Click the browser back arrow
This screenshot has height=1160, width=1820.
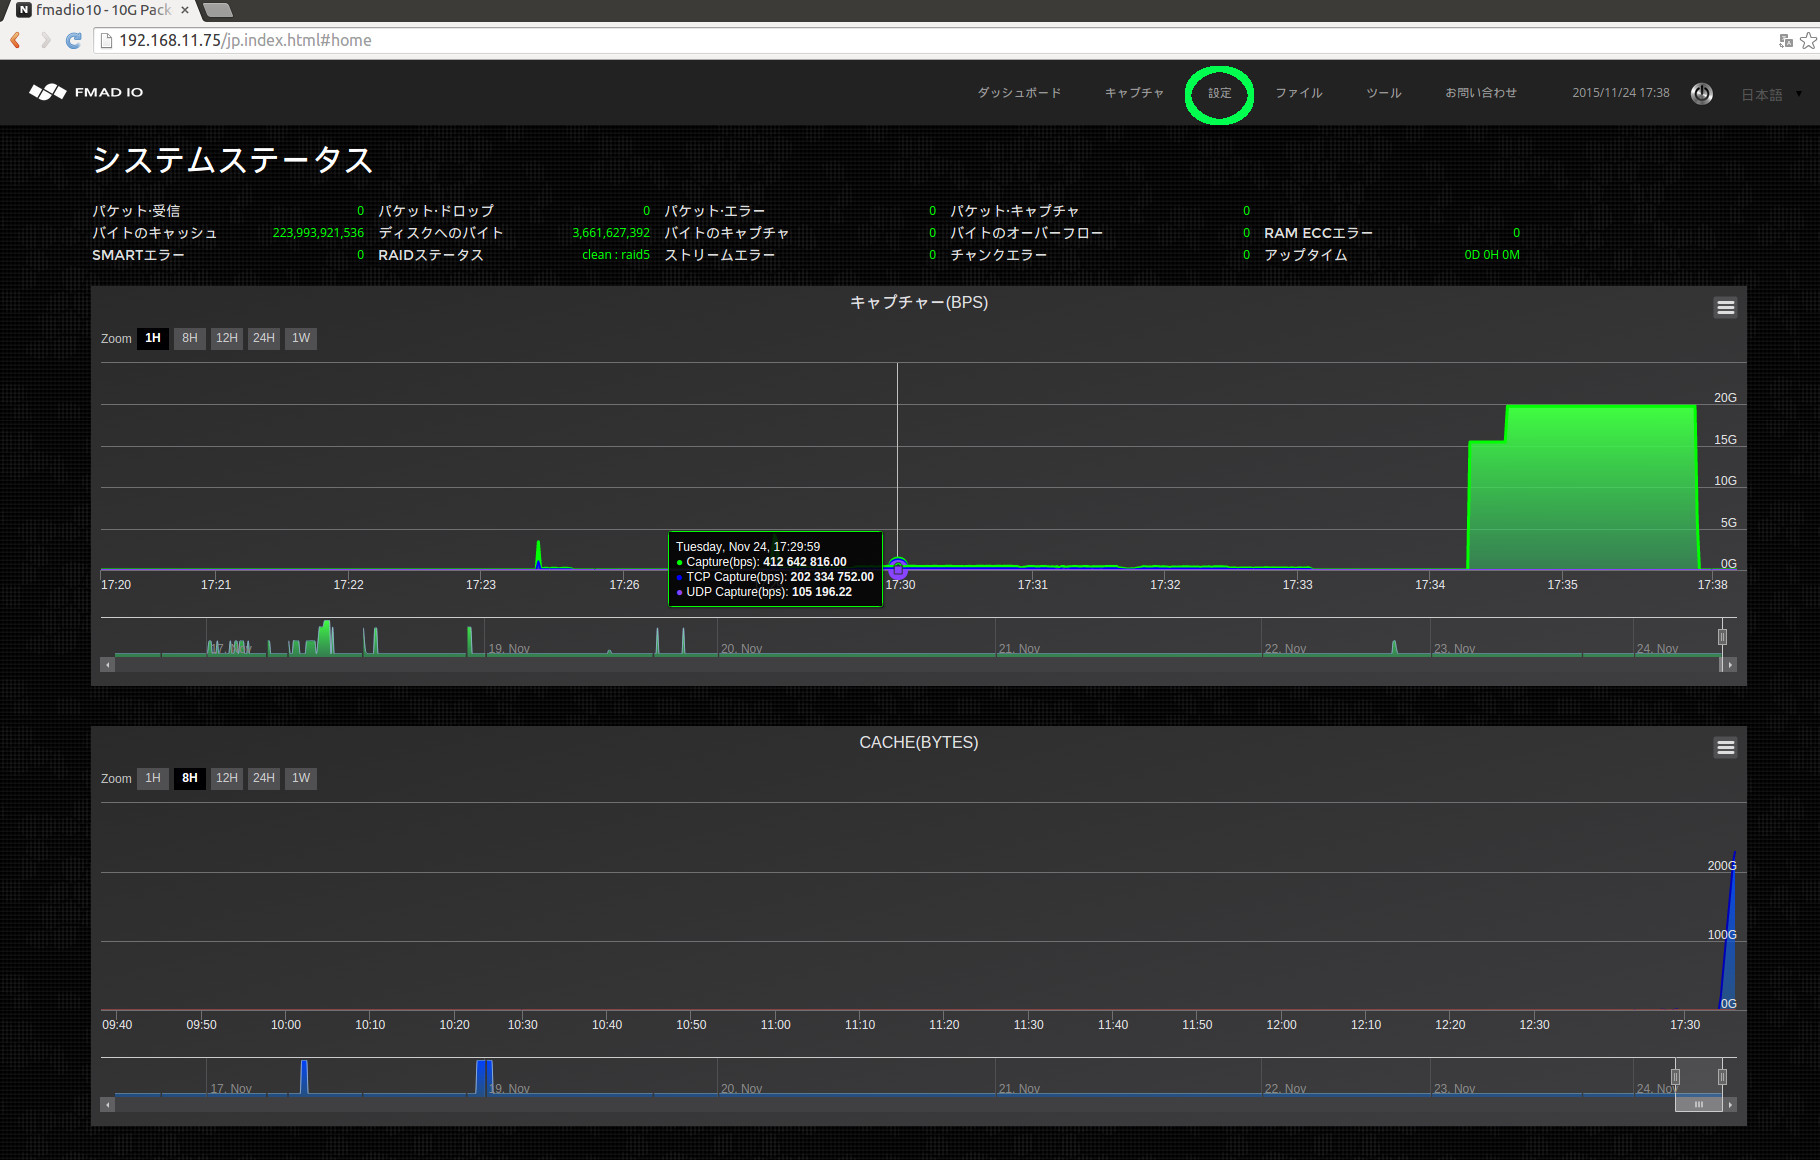15,40
